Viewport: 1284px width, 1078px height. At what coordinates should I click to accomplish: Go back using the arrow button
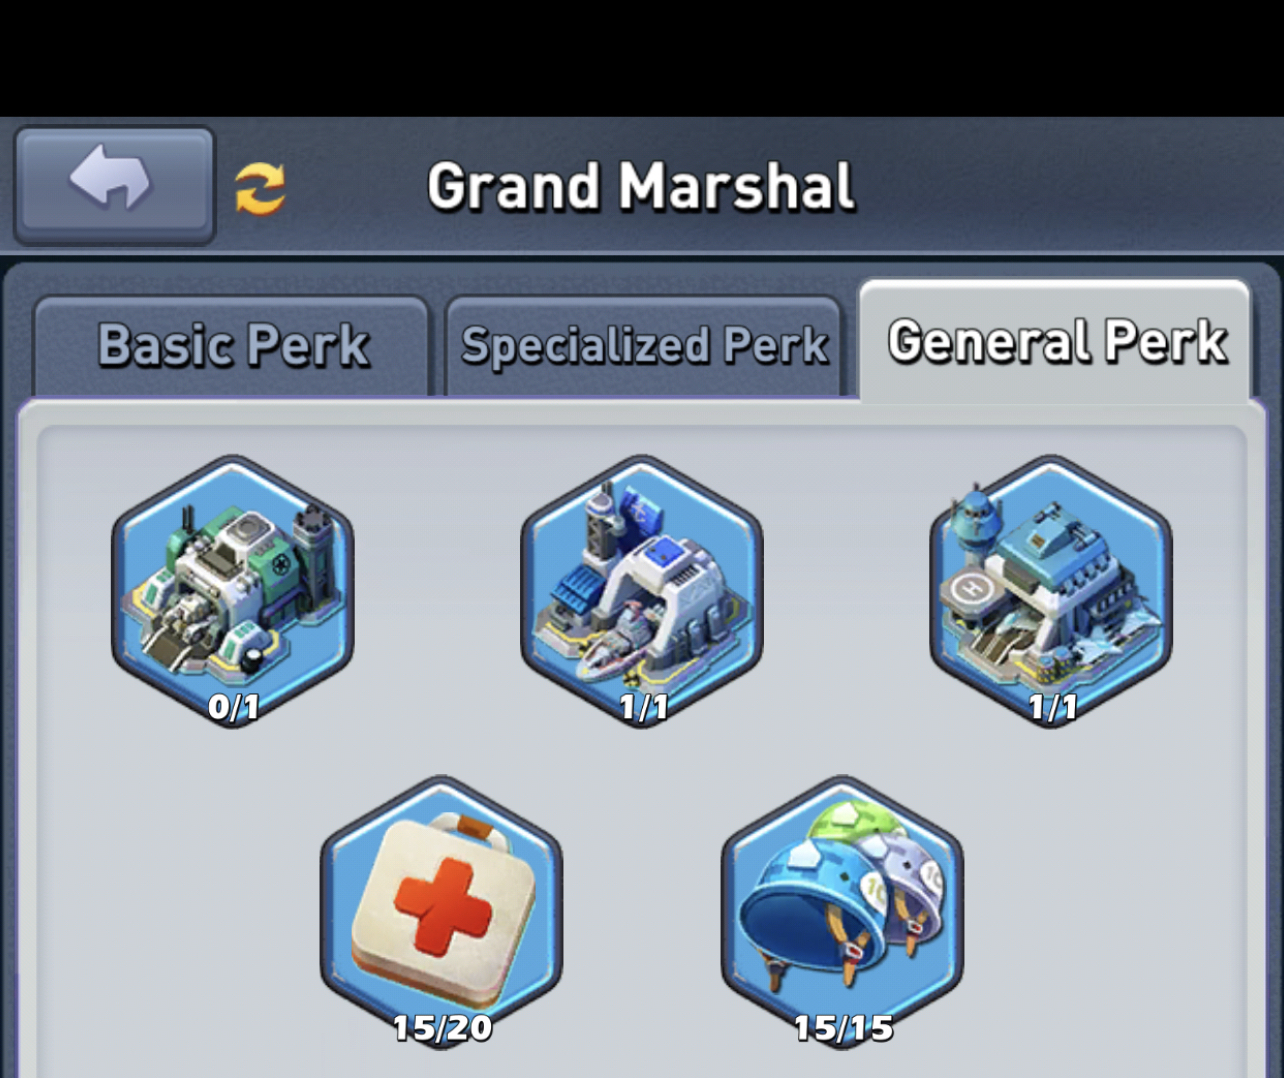click(114, 185)
